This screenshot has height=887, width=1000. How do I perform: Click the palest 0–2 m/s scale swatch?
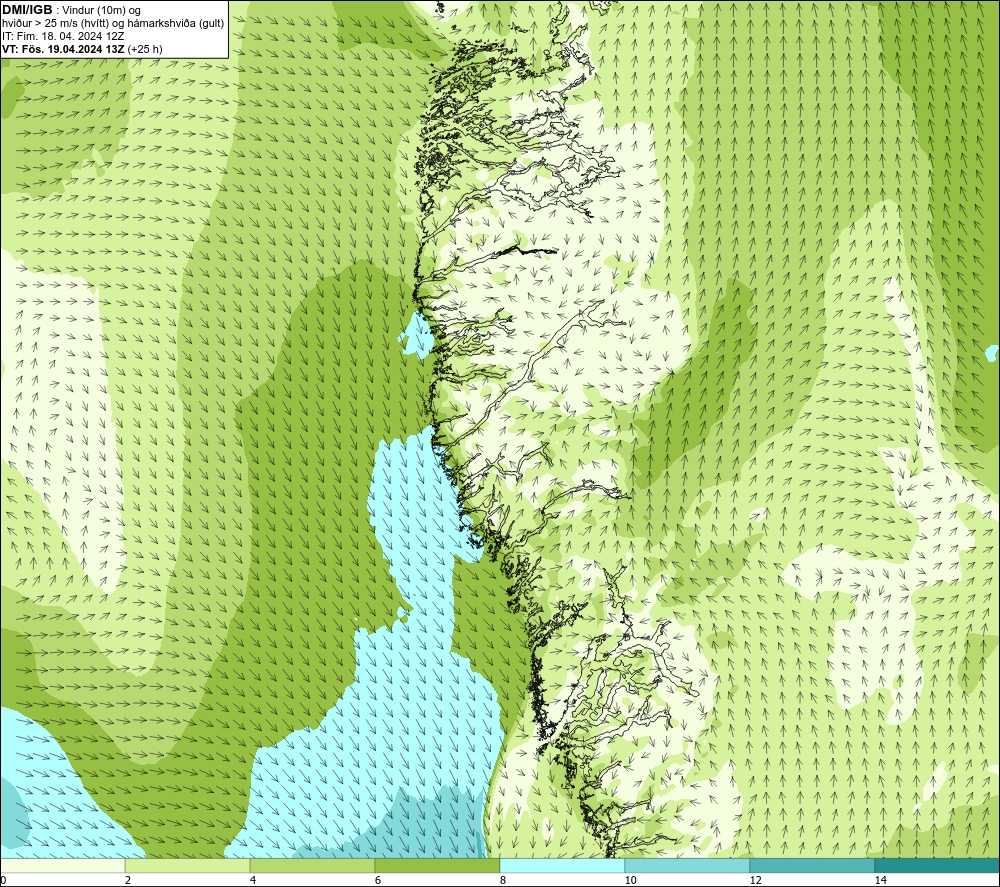tap(62, 866)
